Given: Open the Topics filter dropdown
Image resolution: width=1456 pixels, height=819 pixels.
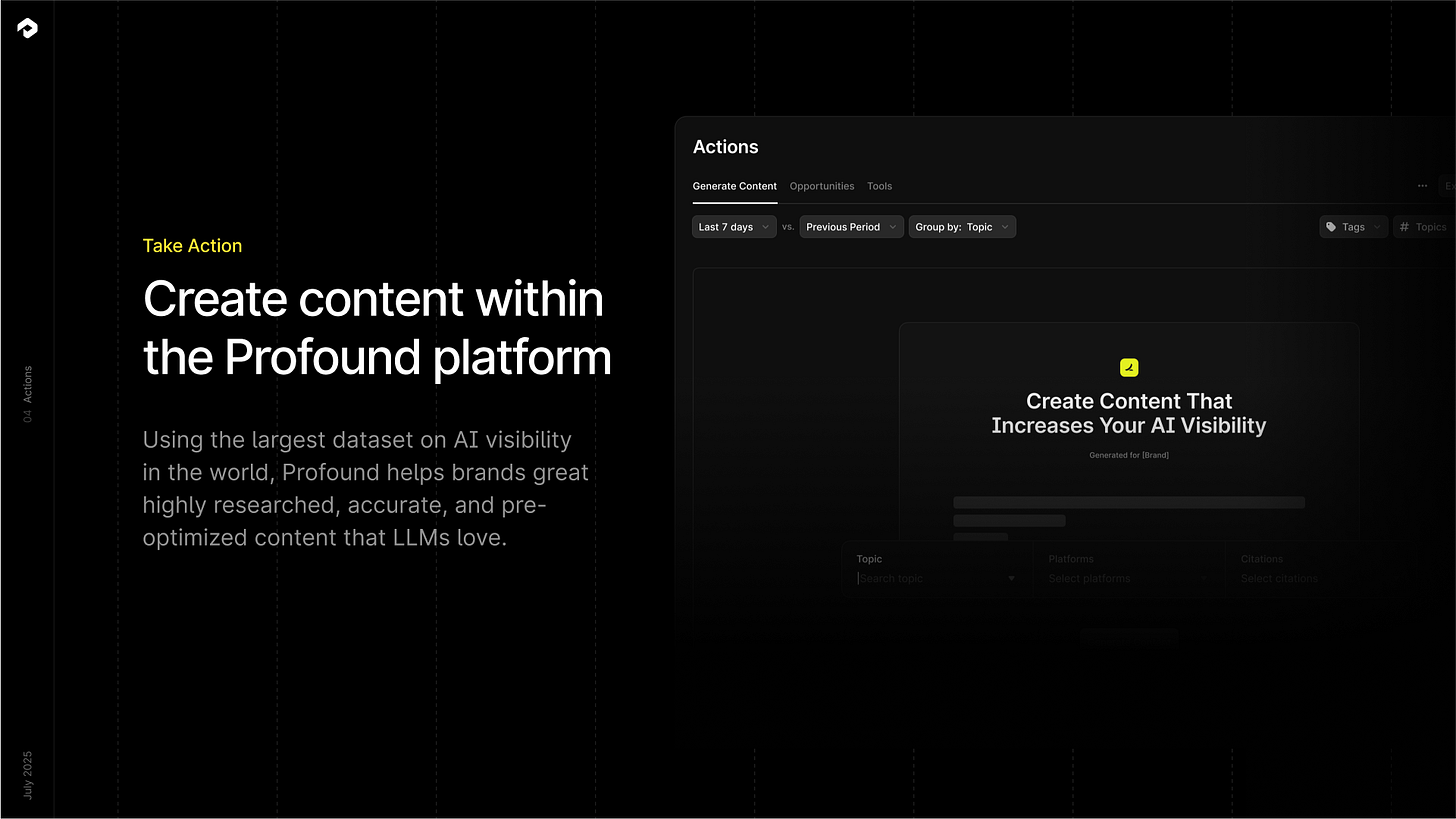Looking at the screenshot, I should [1425, 227].
